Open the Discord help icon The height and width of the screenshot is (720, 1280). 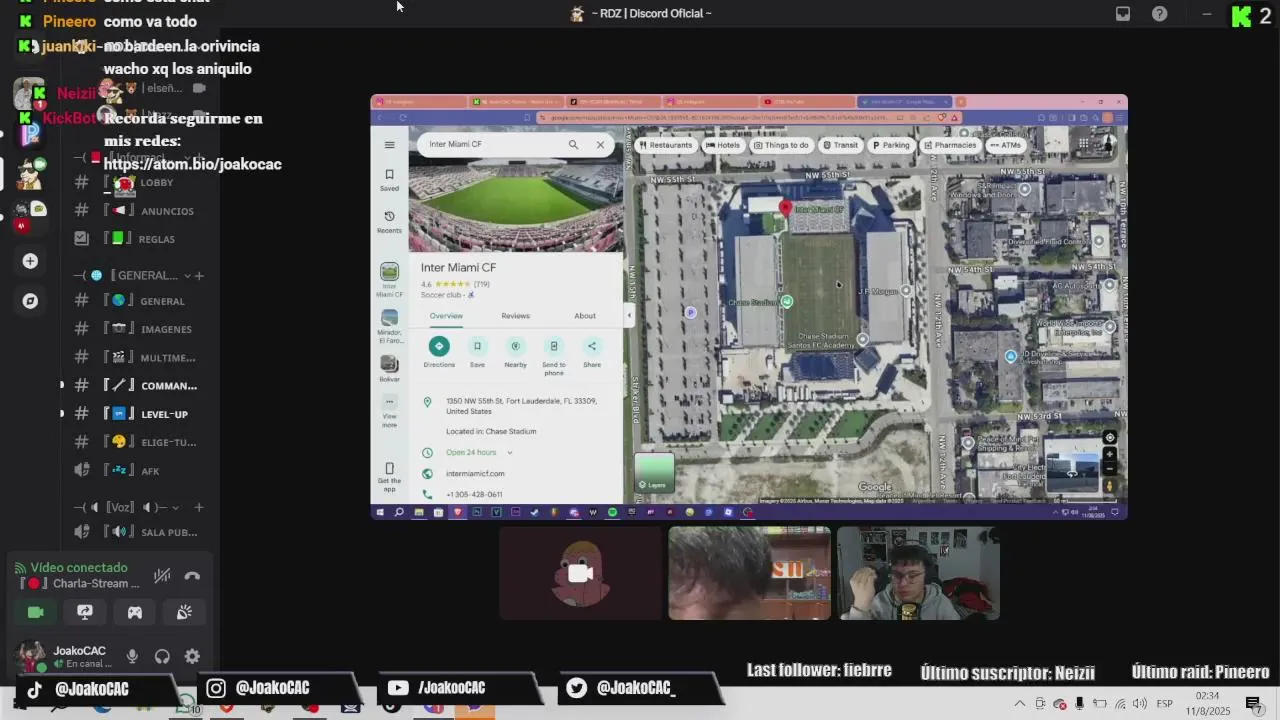pyautogui.click(x=1159, y=14)
